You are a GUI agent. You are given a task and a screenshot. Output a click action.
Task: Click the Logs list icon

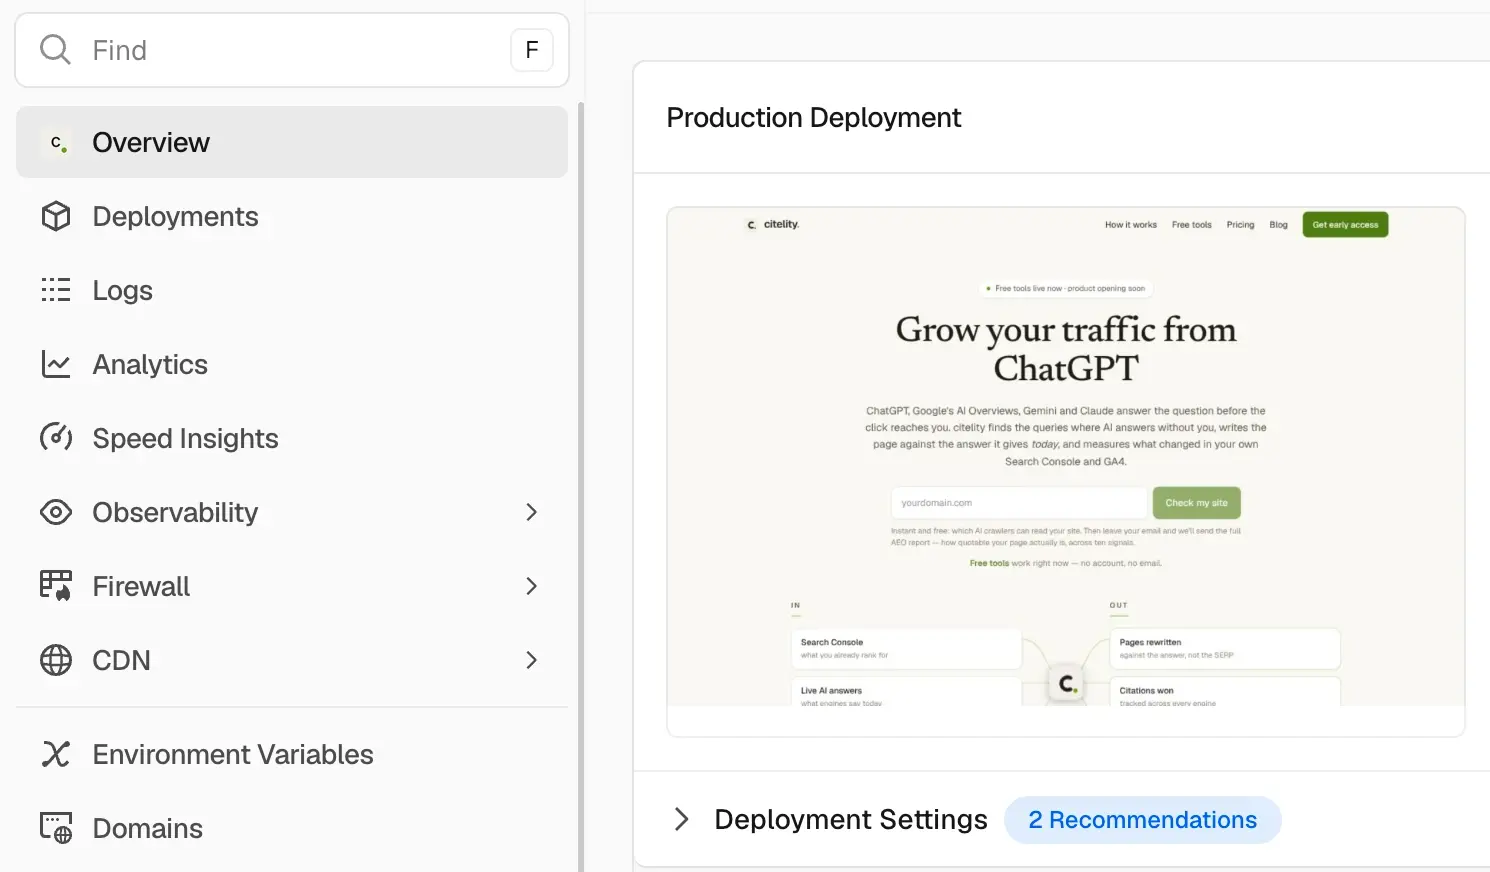(x=56, y=290)
